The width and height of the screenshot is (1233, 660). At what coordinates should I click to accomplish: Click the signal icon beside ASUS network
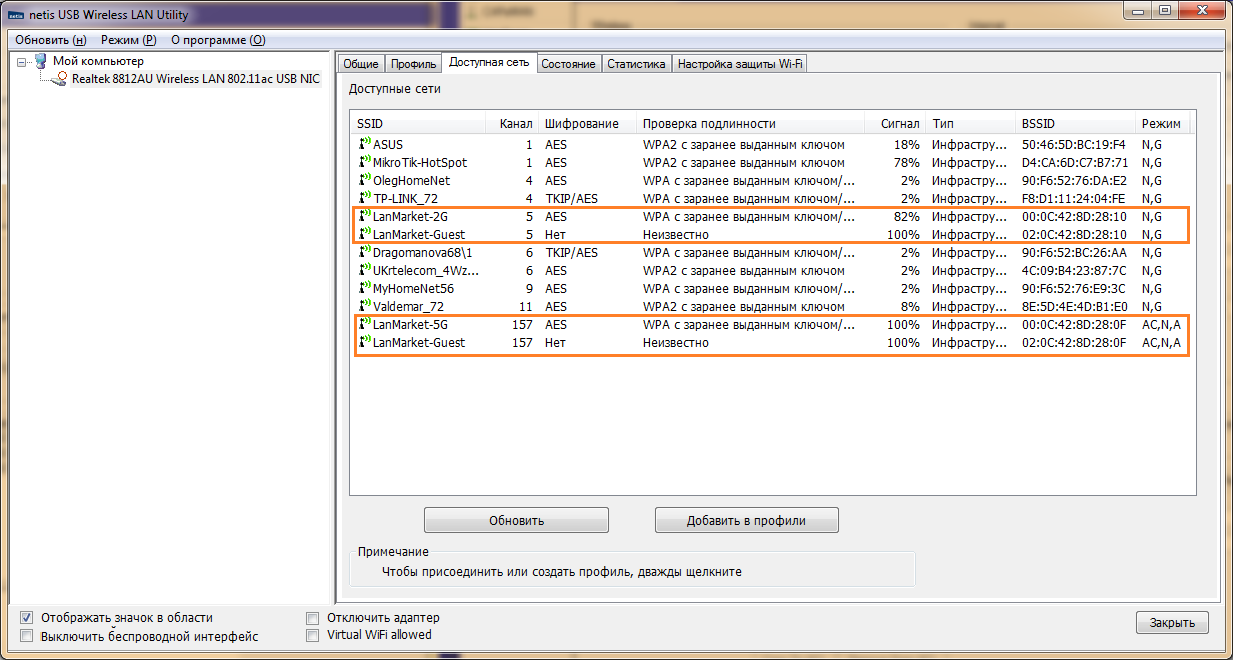tap(364, 144)
